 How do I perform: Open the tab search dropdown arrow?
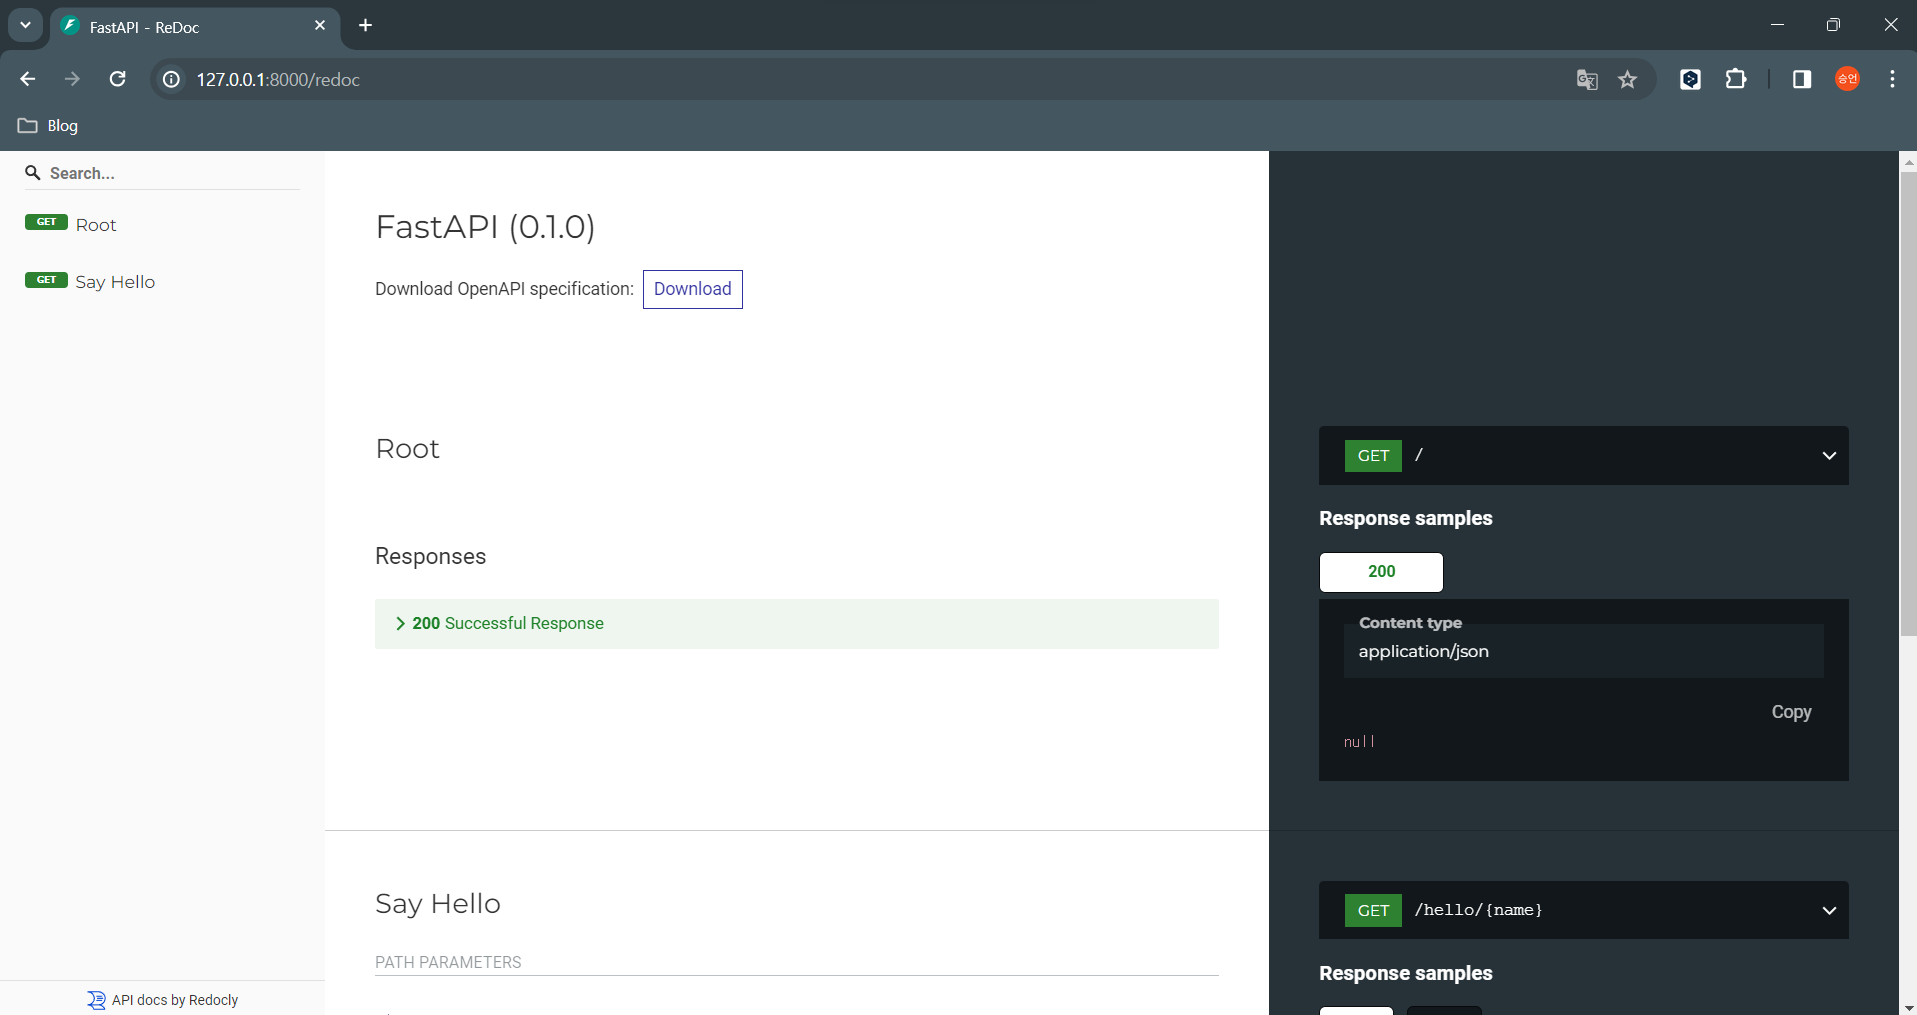click(x=25, y=25)
